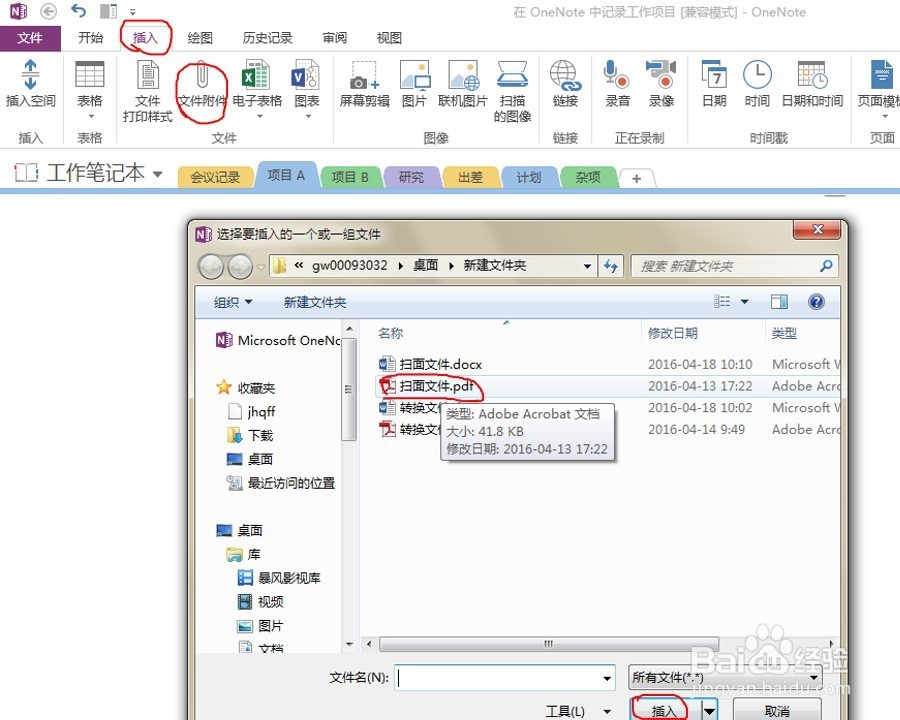The width and height of the screenshot is (900, 720).
Task: Click the 插入 button in dialog
Action: point(665,711)
